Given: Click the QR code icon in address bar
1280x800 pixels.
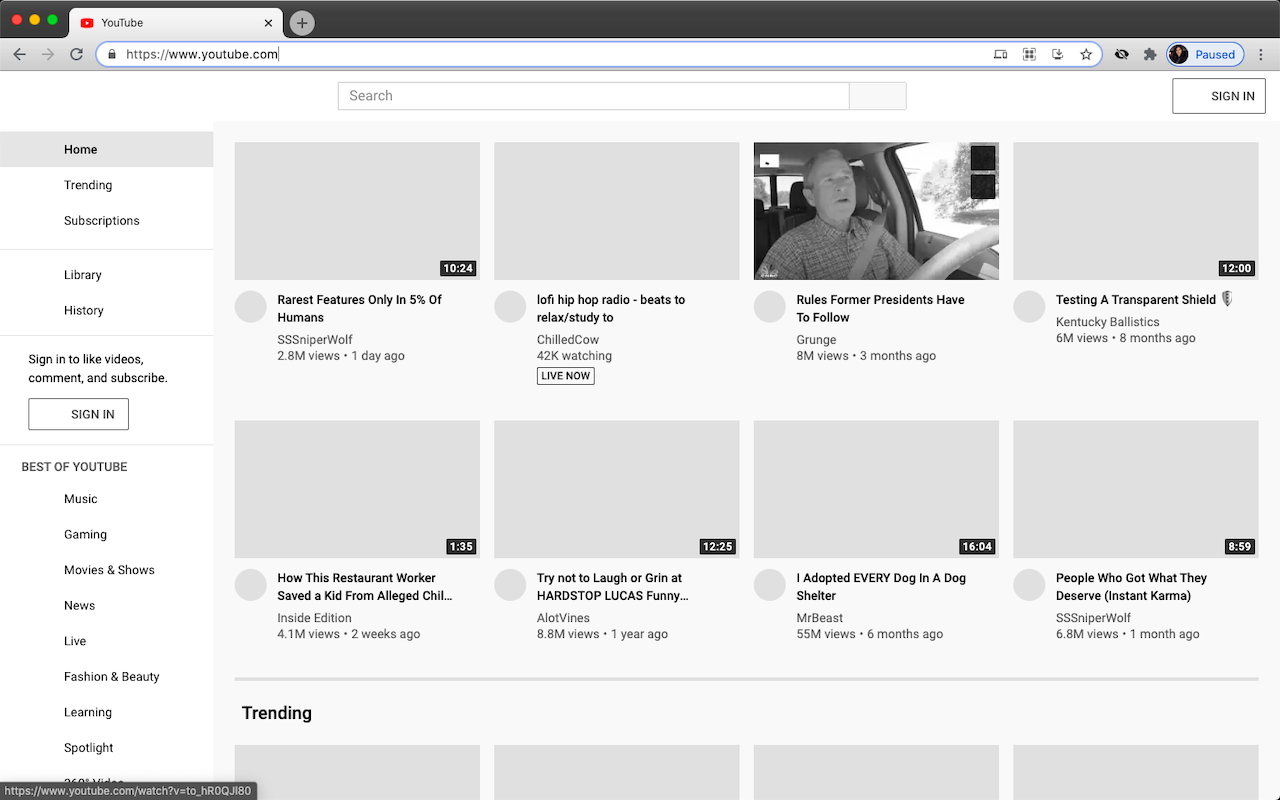Looking at the screenshot, I should coord(1029,55).
